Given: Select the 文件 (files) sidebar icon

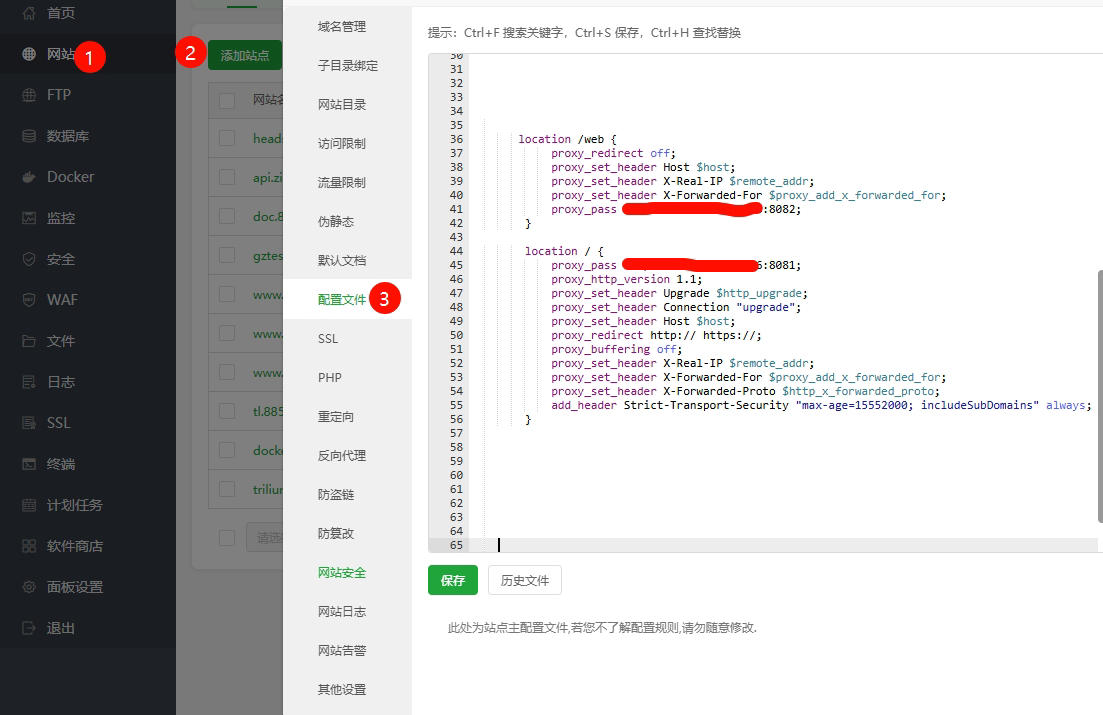Looking at the screenshot, I should click(56, 340).
